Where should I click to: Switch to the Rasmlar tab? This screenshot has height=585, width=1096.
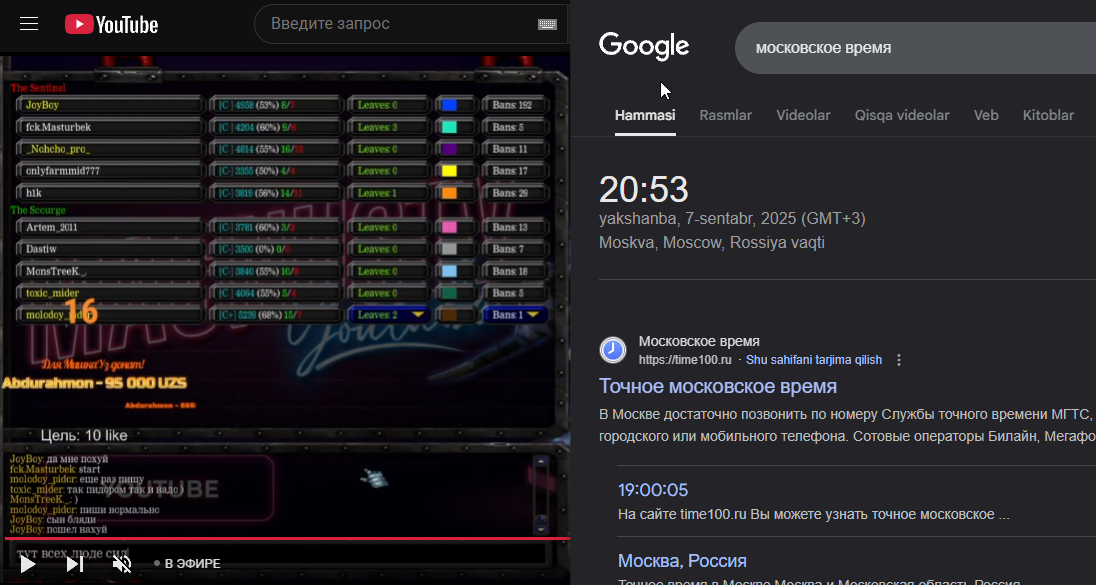[726, 115]
